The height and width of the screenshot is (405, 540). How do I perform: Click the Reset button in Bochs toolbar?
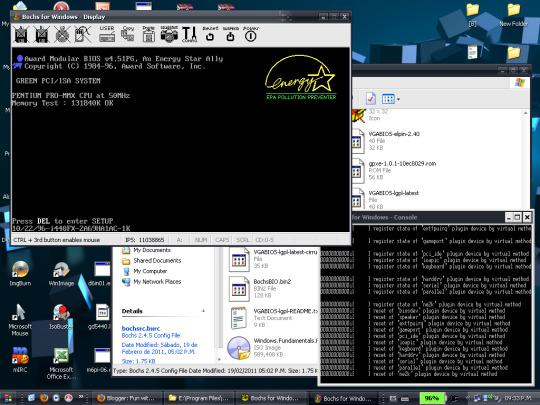pos(210,34)
